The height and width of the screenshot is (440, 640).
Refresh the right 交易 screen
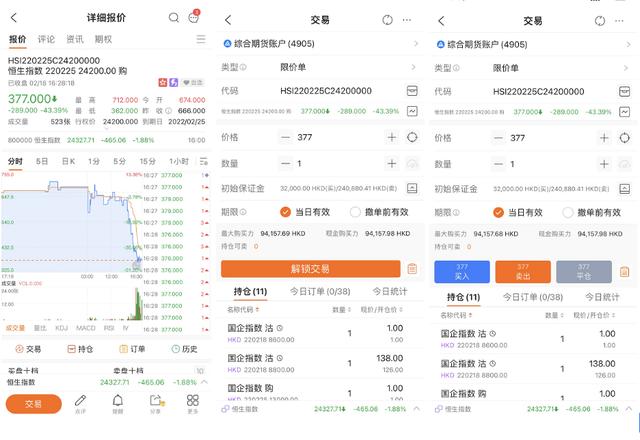[600, 21]
